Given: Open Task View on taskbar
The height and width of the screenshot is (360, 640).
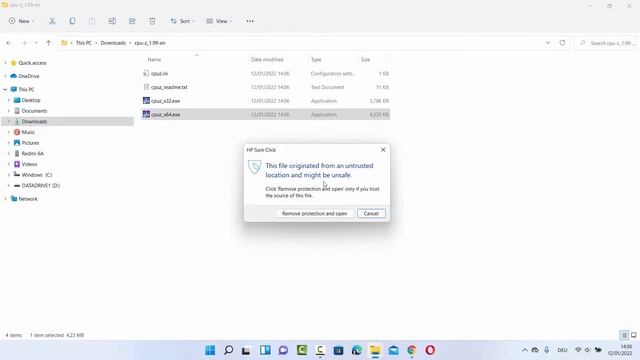Looking at the screenshot, I should click(x=246, y=350).
